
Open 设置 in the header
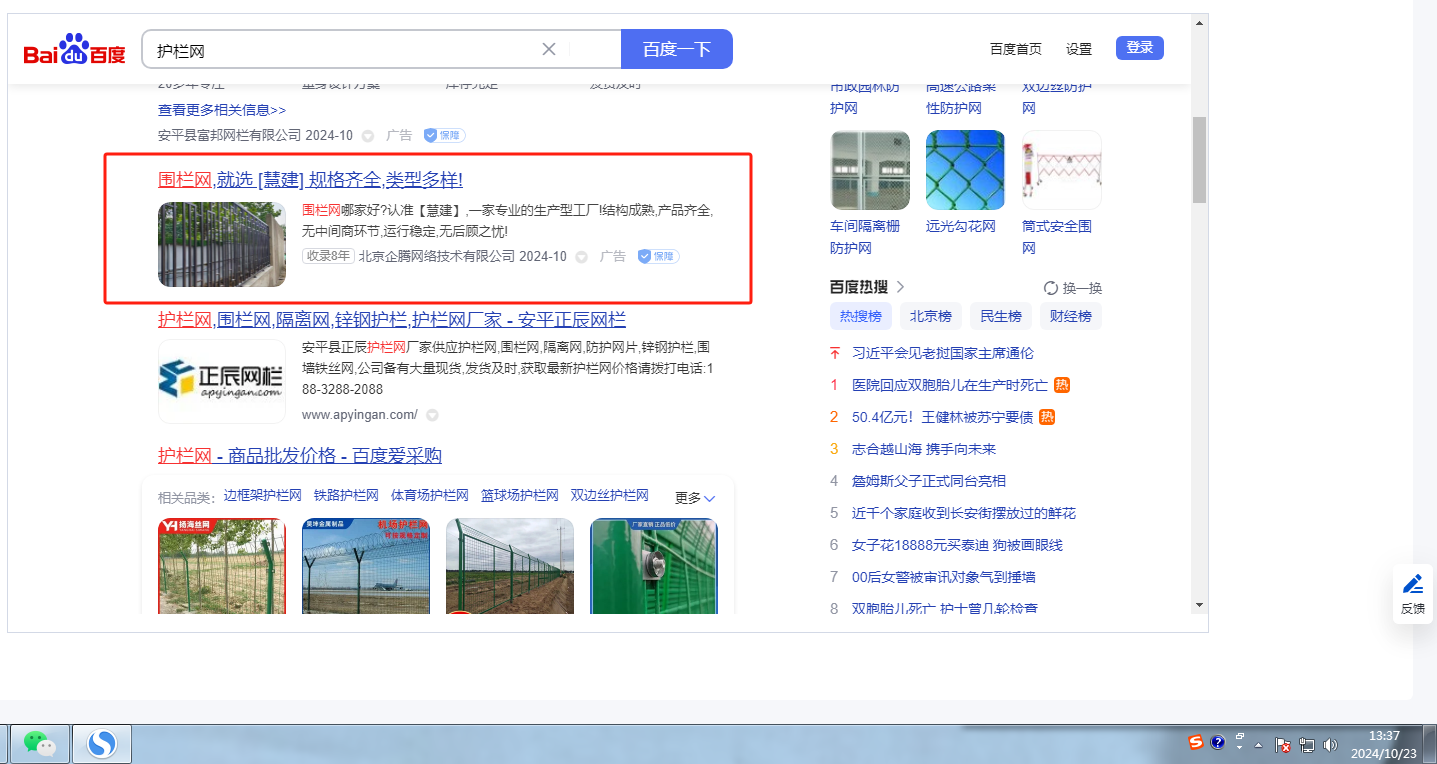[x=1079, y=49]
